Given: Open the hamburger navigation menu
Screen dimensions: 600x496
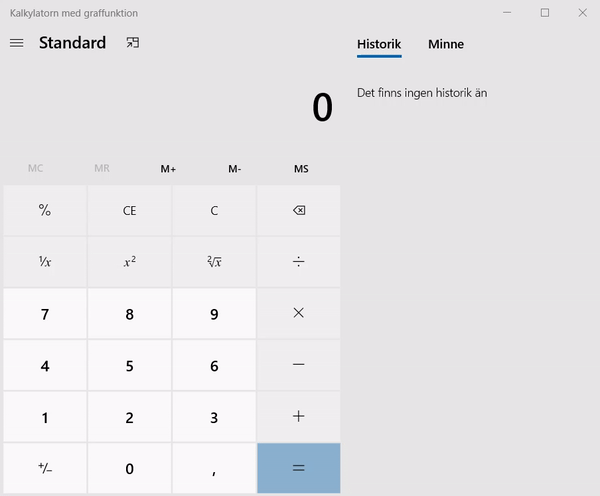Looking at the screenshot, I should tap(16, 43).
